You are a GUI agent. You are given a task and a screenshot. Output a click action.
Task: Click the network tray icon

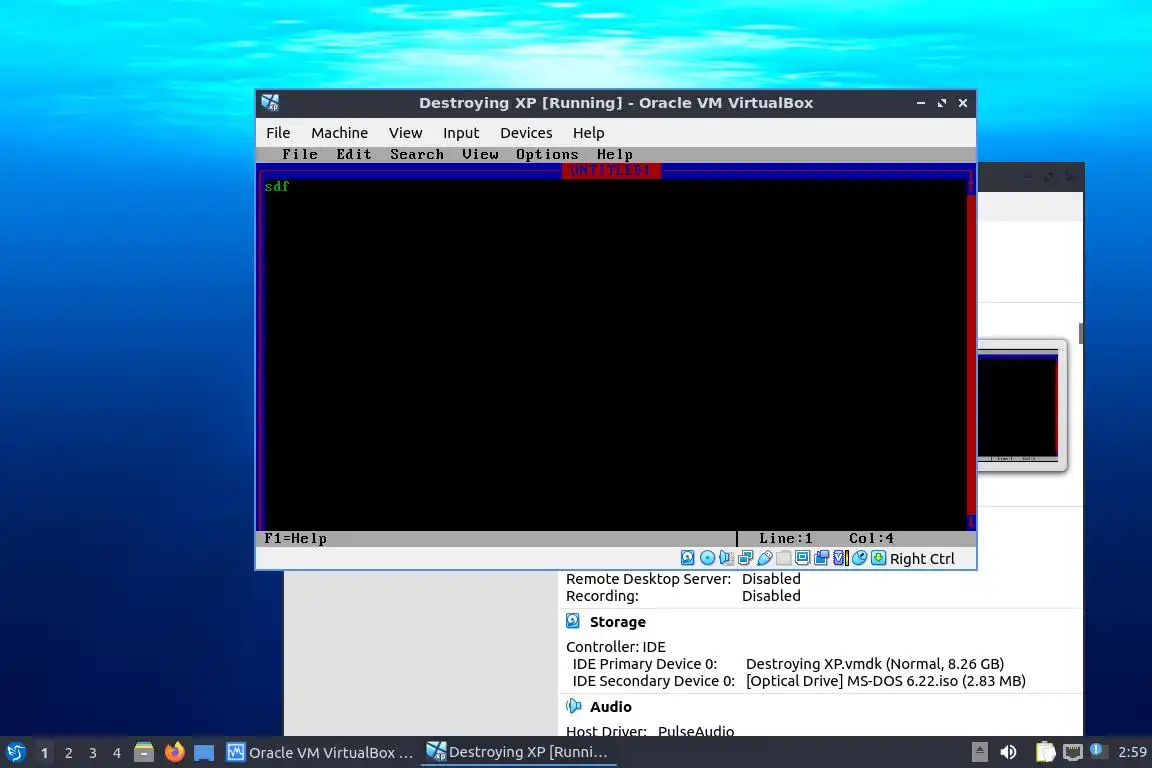point(1073,752)
